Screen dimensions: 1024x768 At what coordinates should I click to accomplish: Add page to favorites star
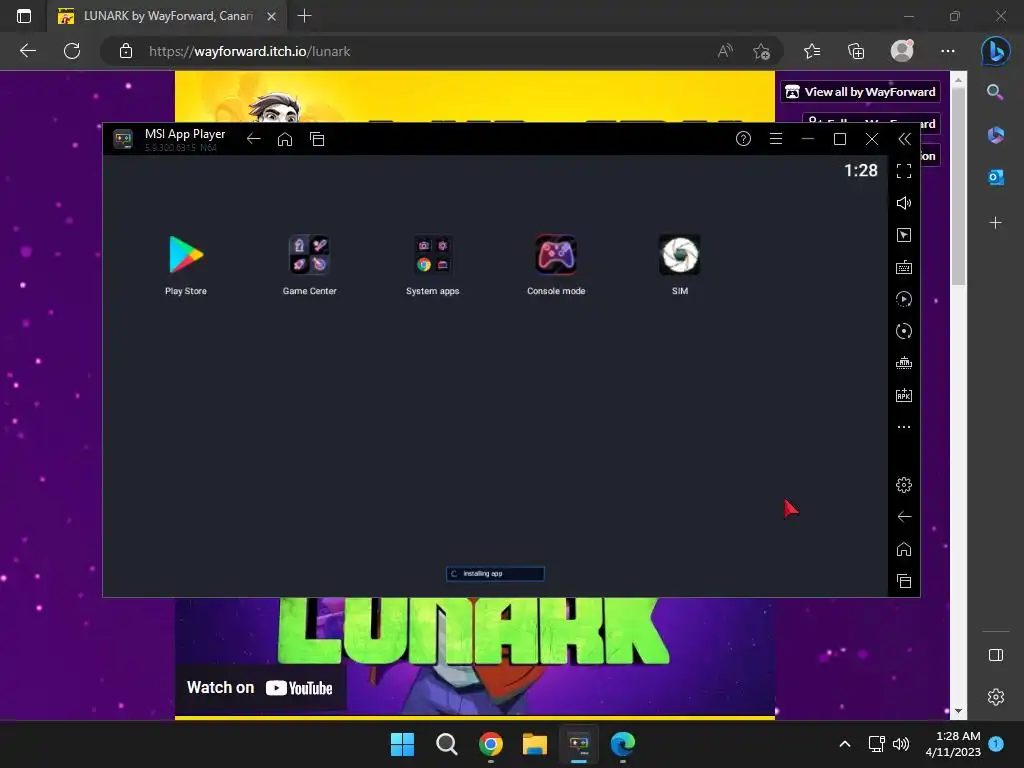click(x=761, y=51)
